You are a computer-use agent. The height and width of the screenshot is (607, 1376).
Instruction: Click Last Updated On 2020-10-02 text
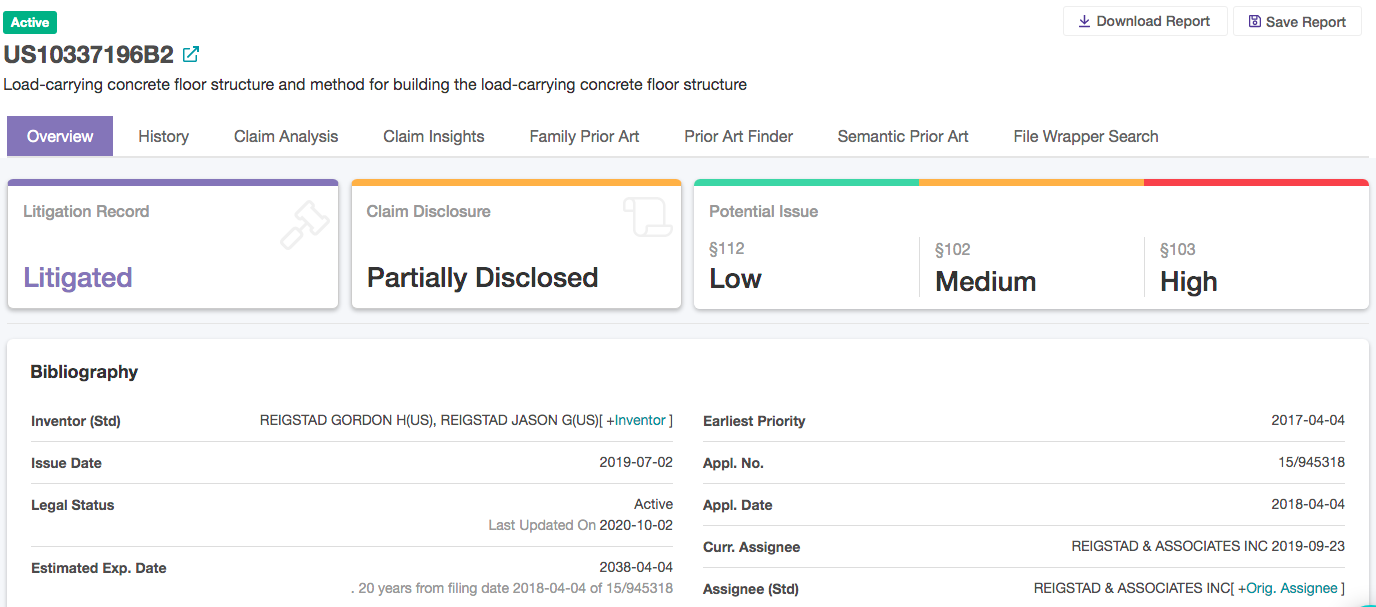click(581, 524)
